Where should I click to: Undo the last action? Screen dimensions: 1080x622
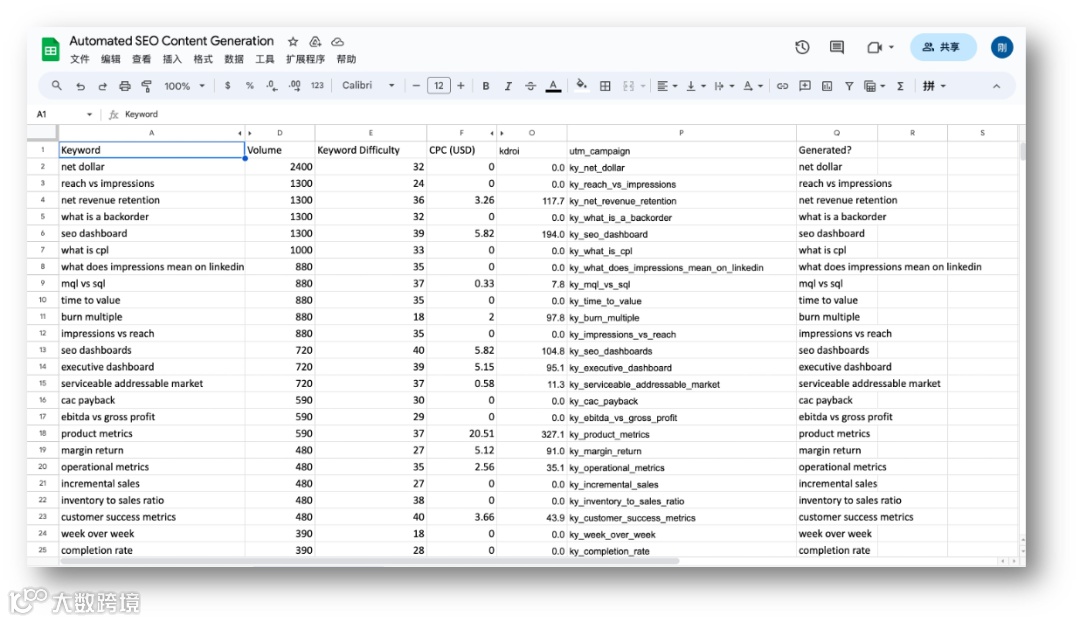(81, 86)
